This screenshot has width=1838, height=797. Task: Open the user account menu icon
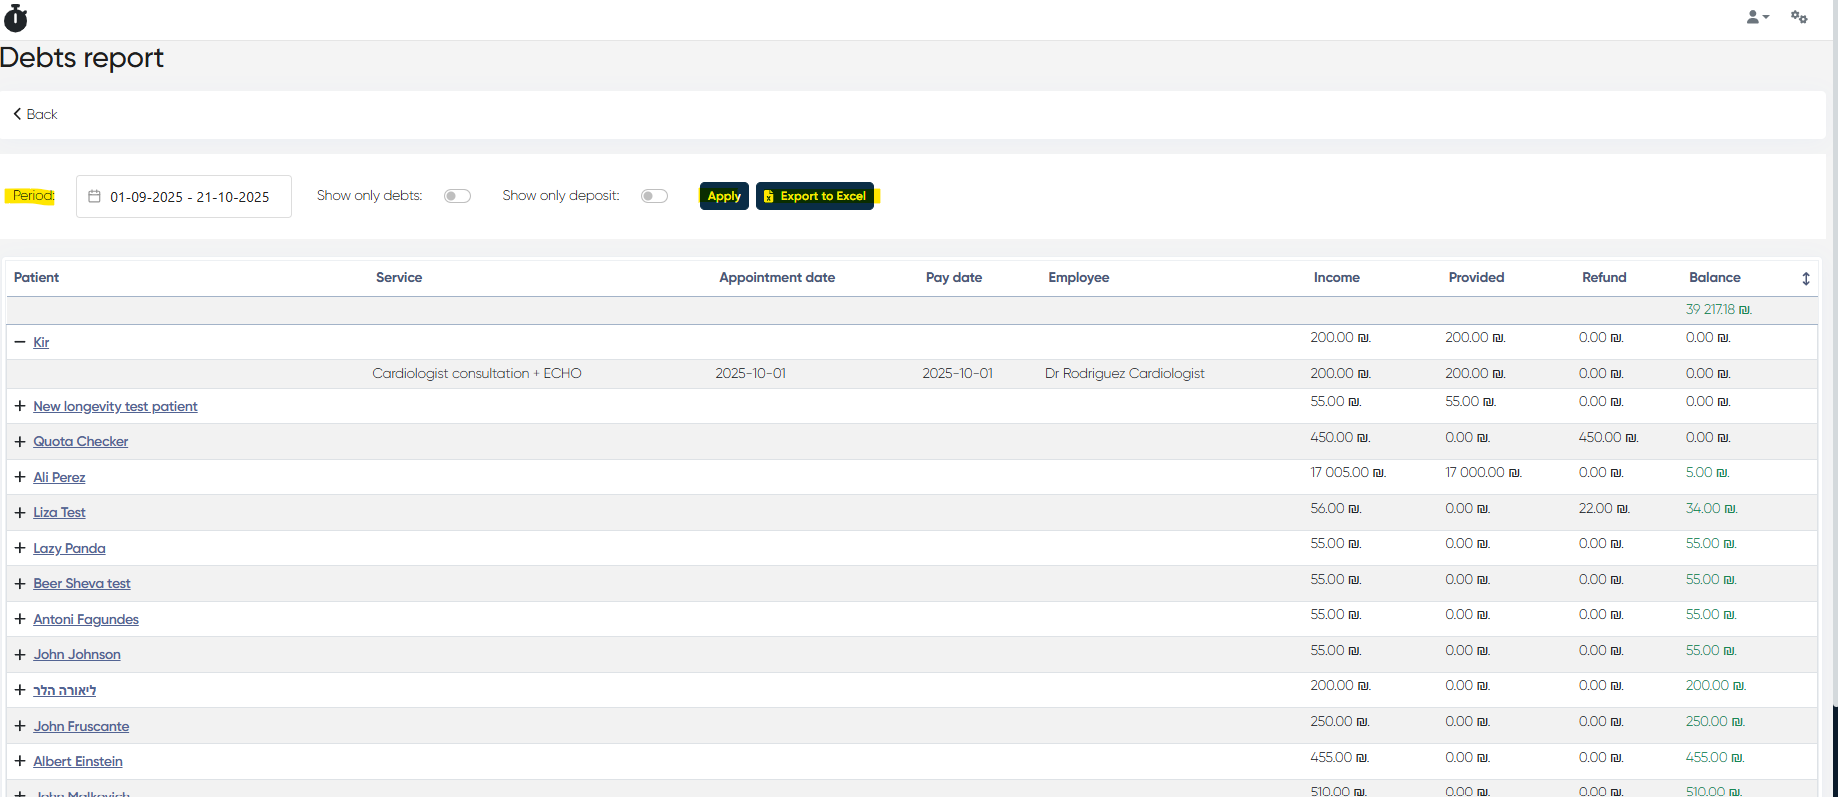coord(1755,17)
